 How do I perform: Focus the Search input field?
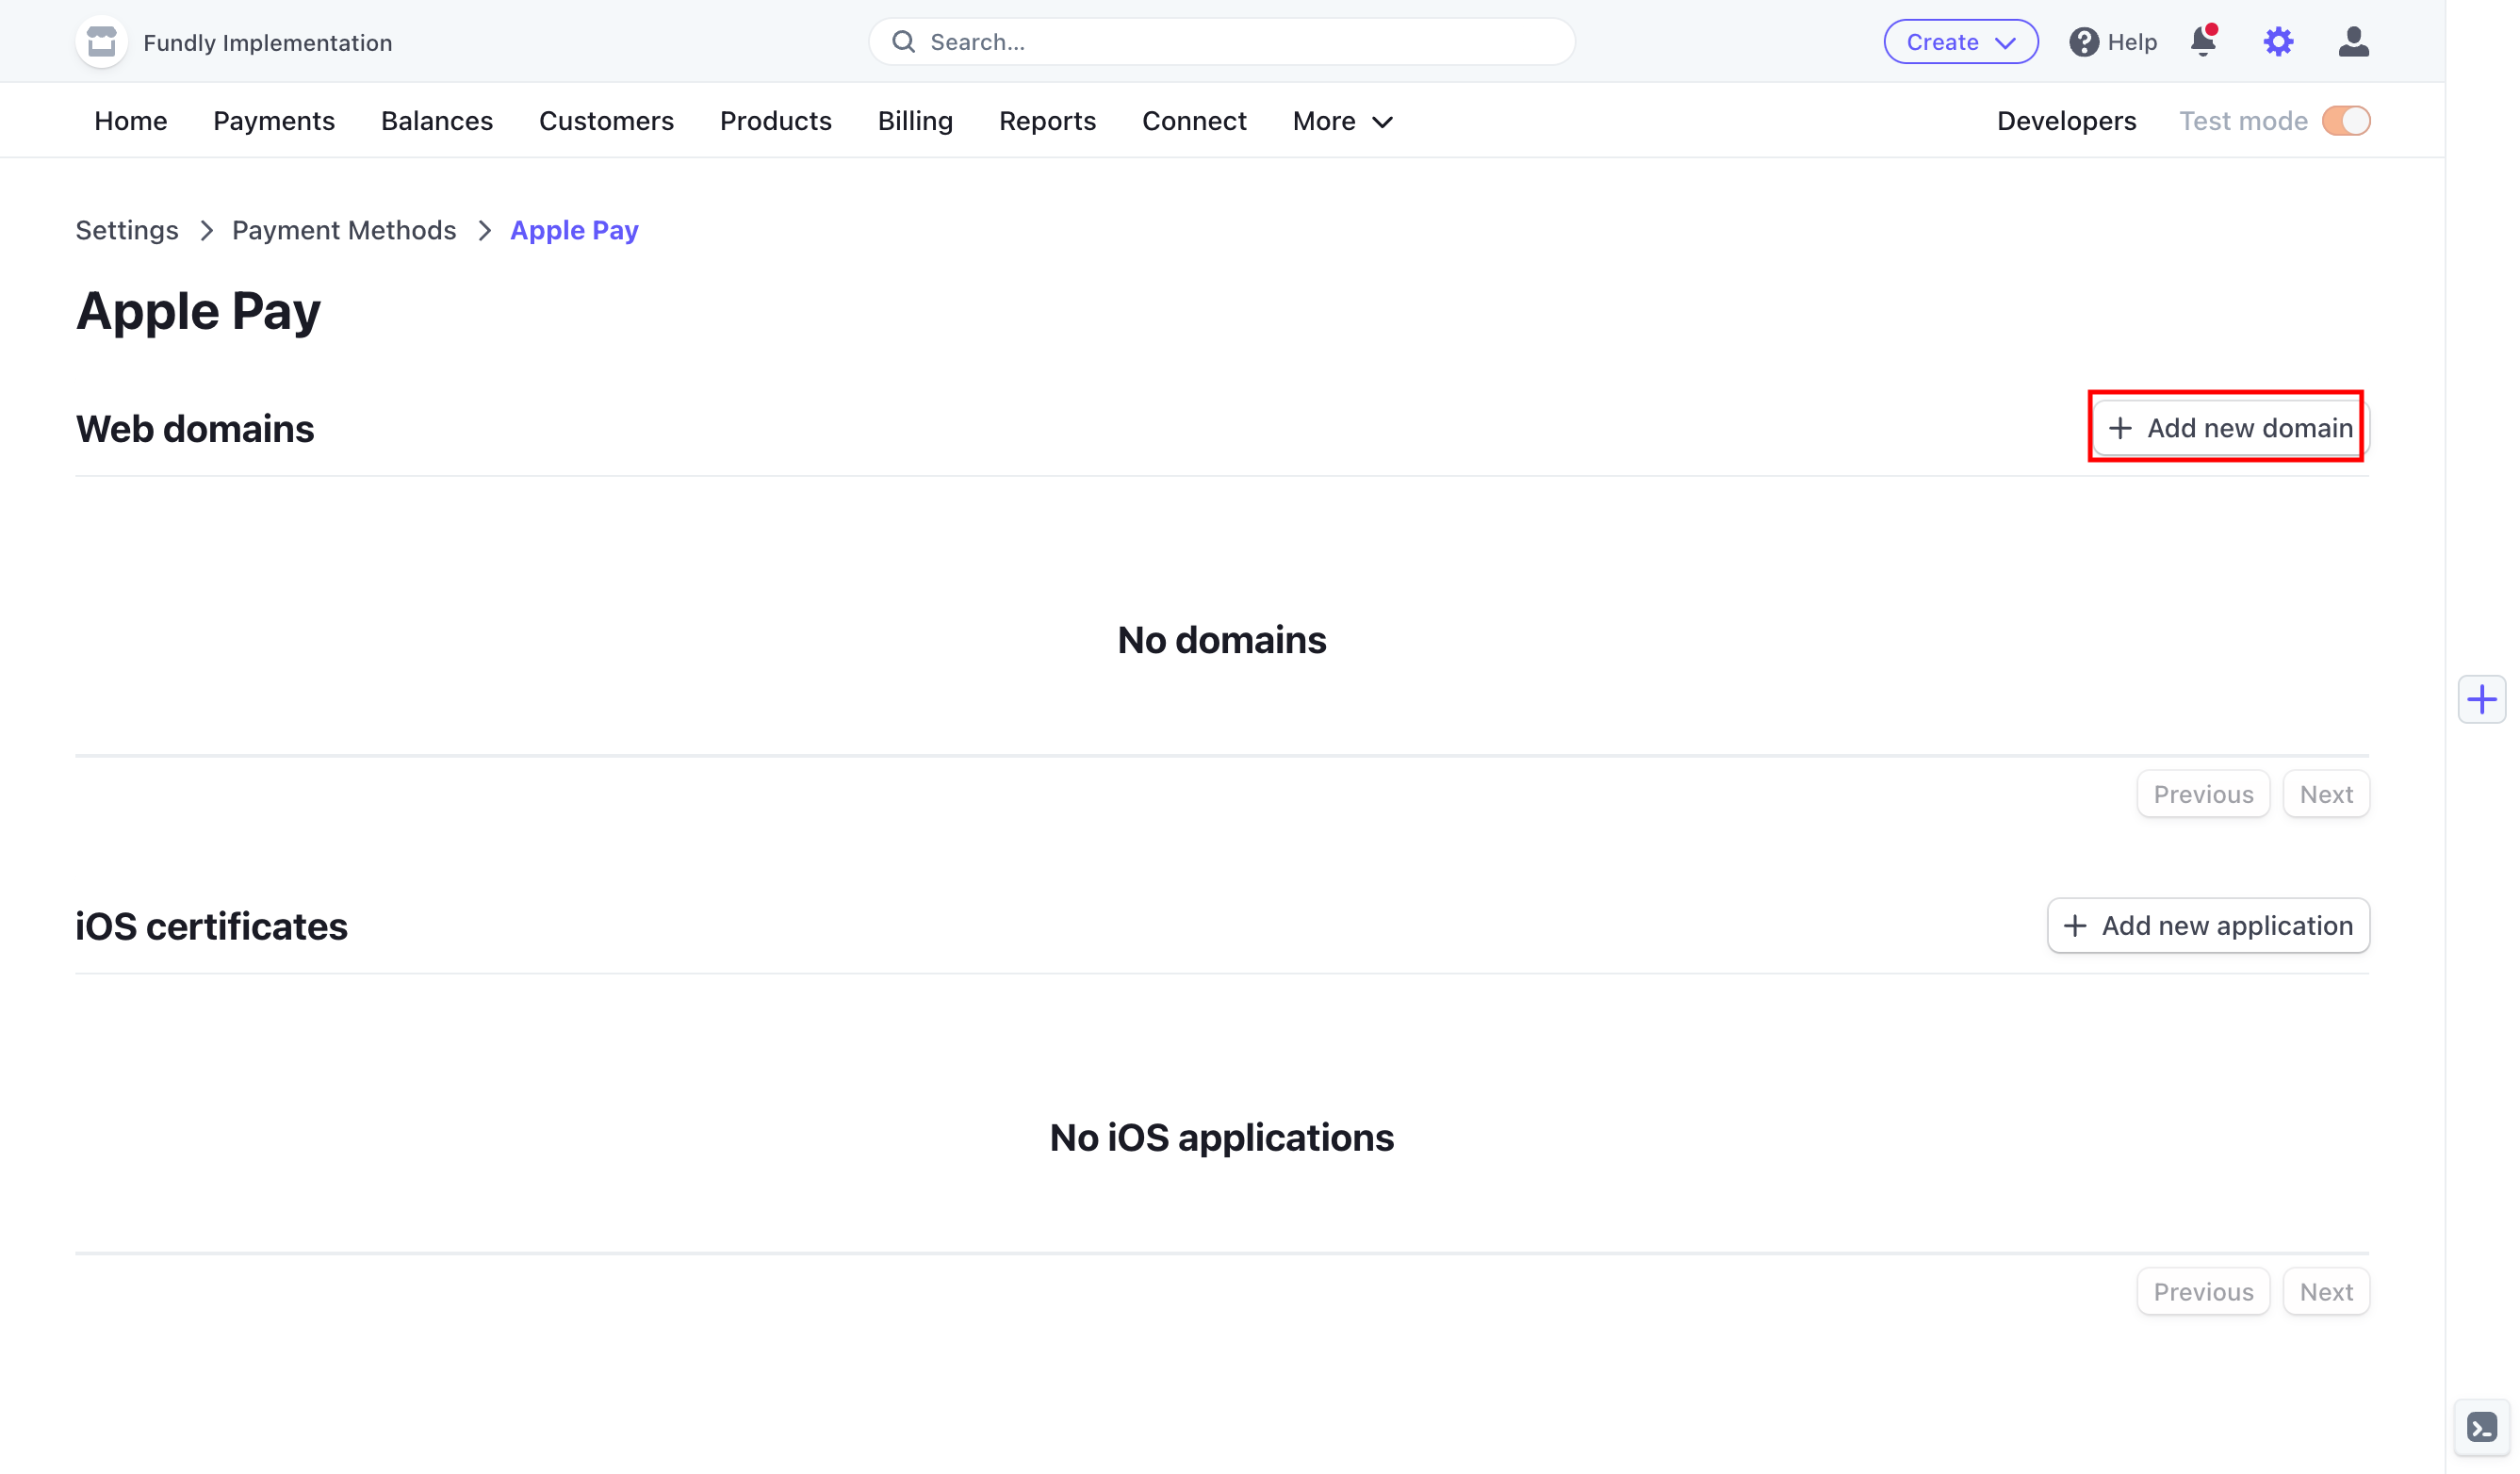[x=1221, y=42]
